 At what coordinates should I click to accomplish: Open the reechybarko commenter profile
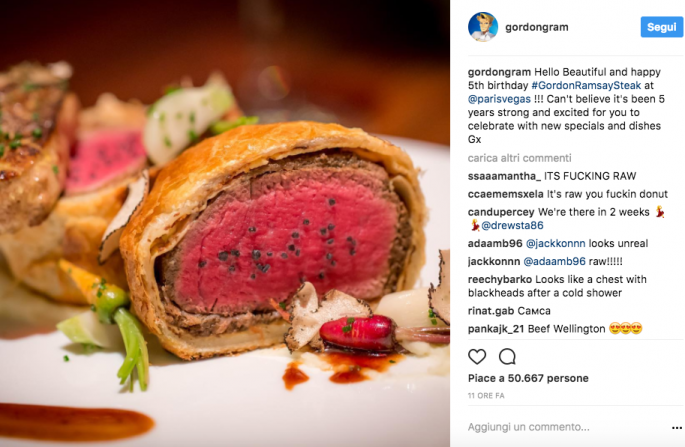[x=500, y=279]
